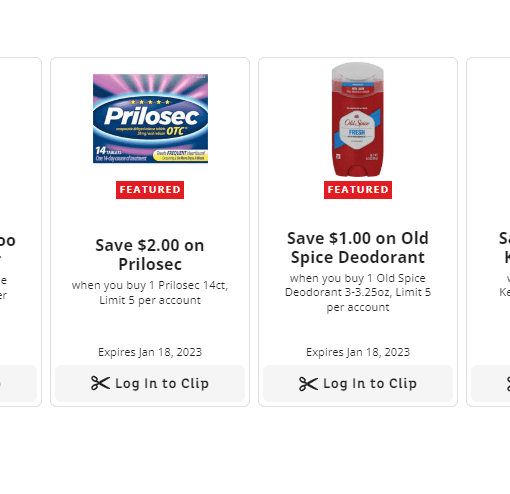Click the Prilosec 14ct limit description text

[150, 293]
